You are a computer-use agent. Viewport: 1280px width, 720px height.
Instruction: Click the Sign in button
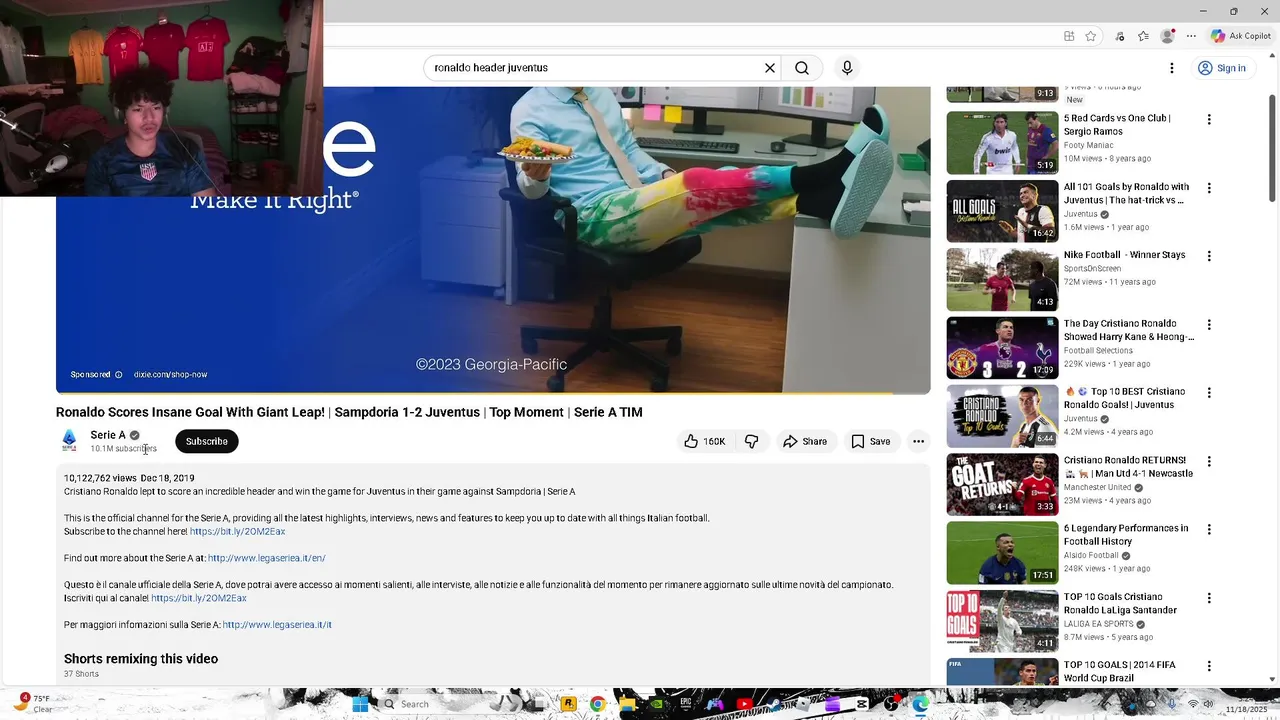click(x=1222, y=68)
